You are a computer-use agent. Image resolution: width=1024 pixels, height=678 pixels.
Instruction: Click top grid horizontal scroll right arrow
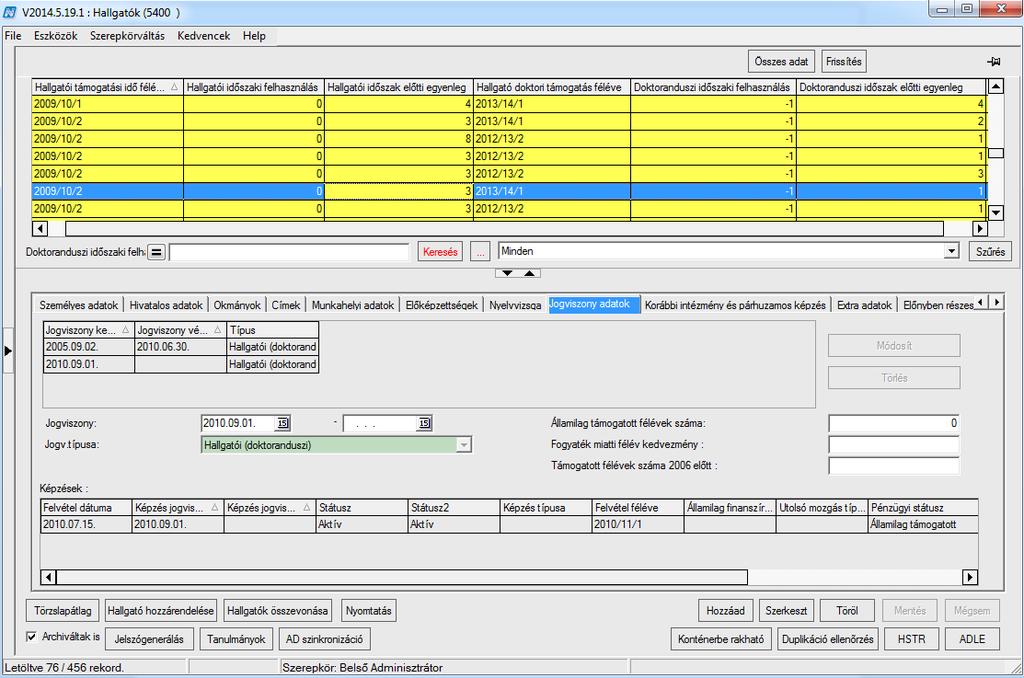[979, 229]
